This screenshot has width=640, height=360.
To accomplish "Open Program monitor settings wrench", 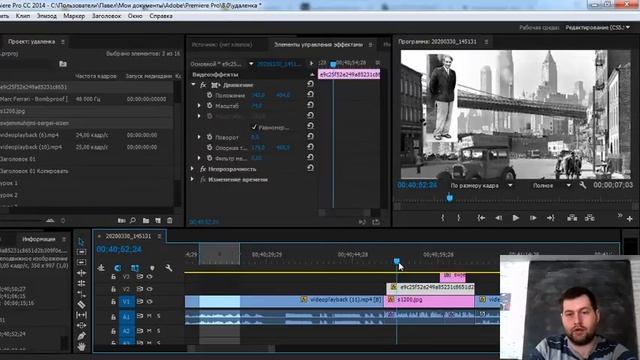I will click(583, 185).
